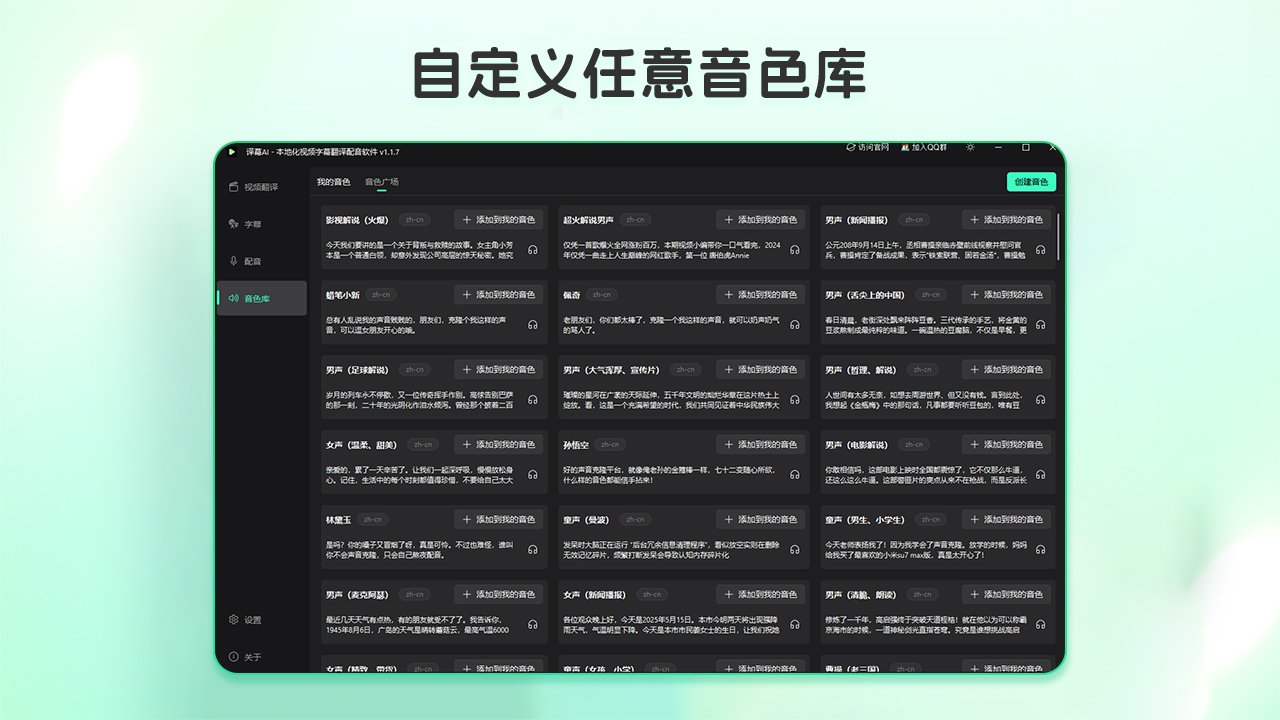Listen to the 男声（舌尖上的中国） sample
The width and height of the screenshot is (1280, 720).
coord(1041,325)
